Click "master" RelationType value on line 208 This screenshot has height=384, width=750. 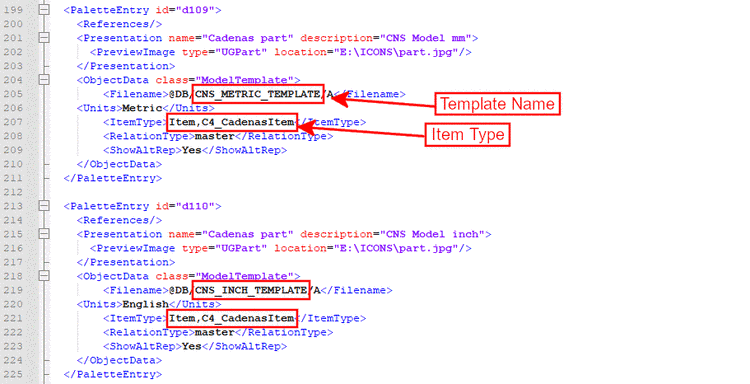(214, 136)
